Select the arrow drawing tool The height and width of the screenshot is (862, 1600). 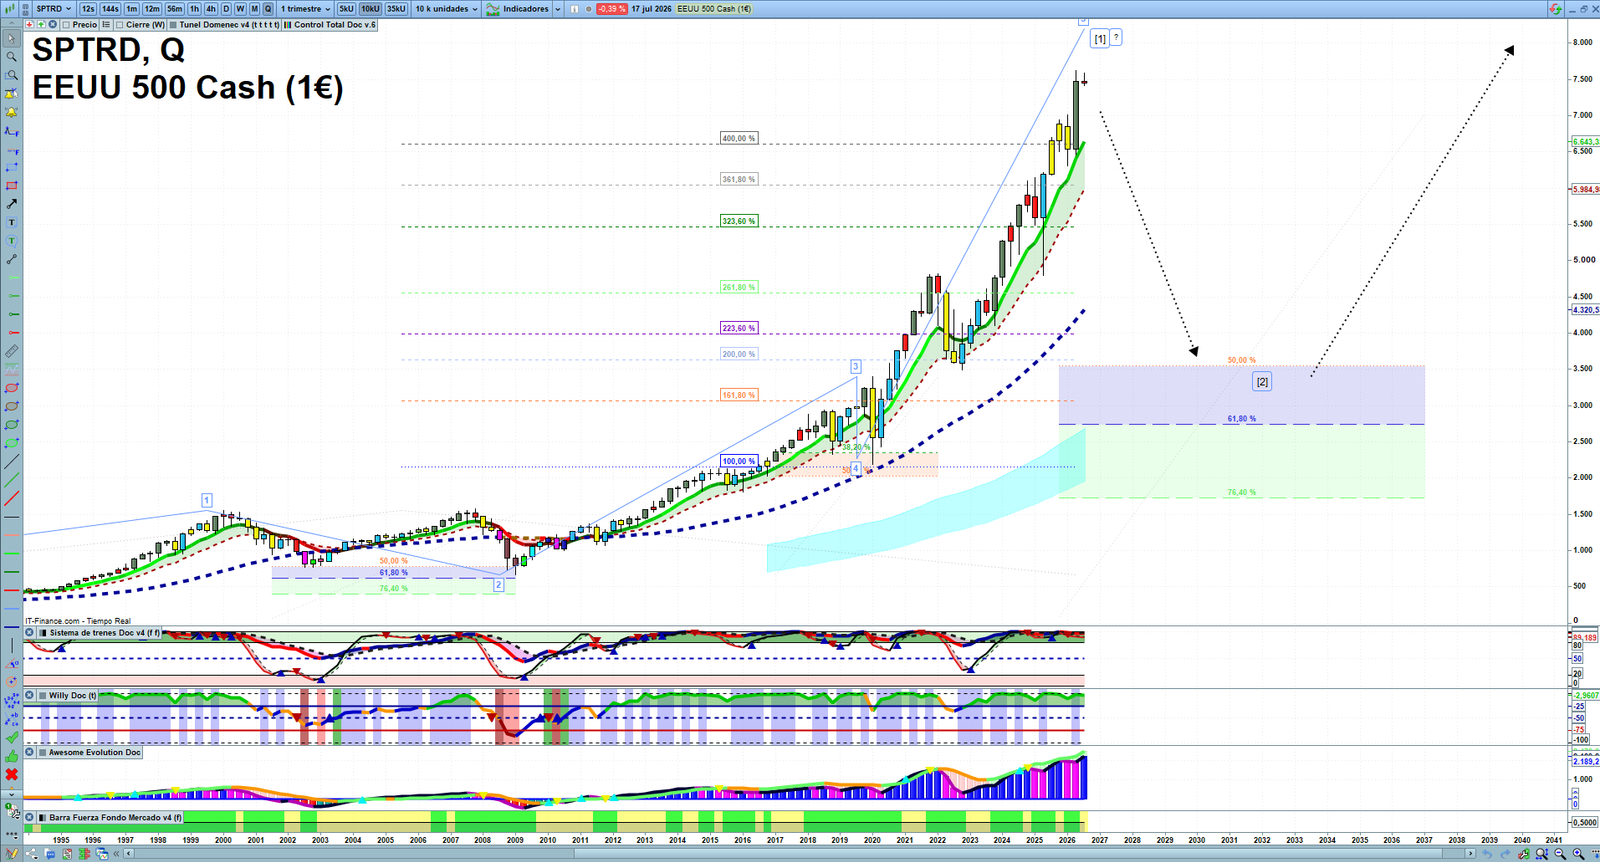click(11, 204)
